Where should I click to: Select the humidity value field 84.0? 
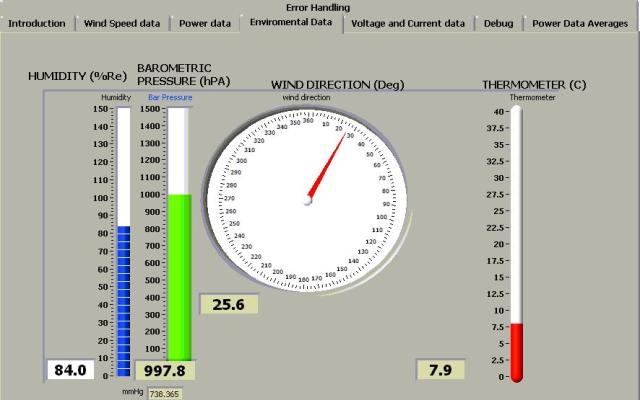pos(70,370)
